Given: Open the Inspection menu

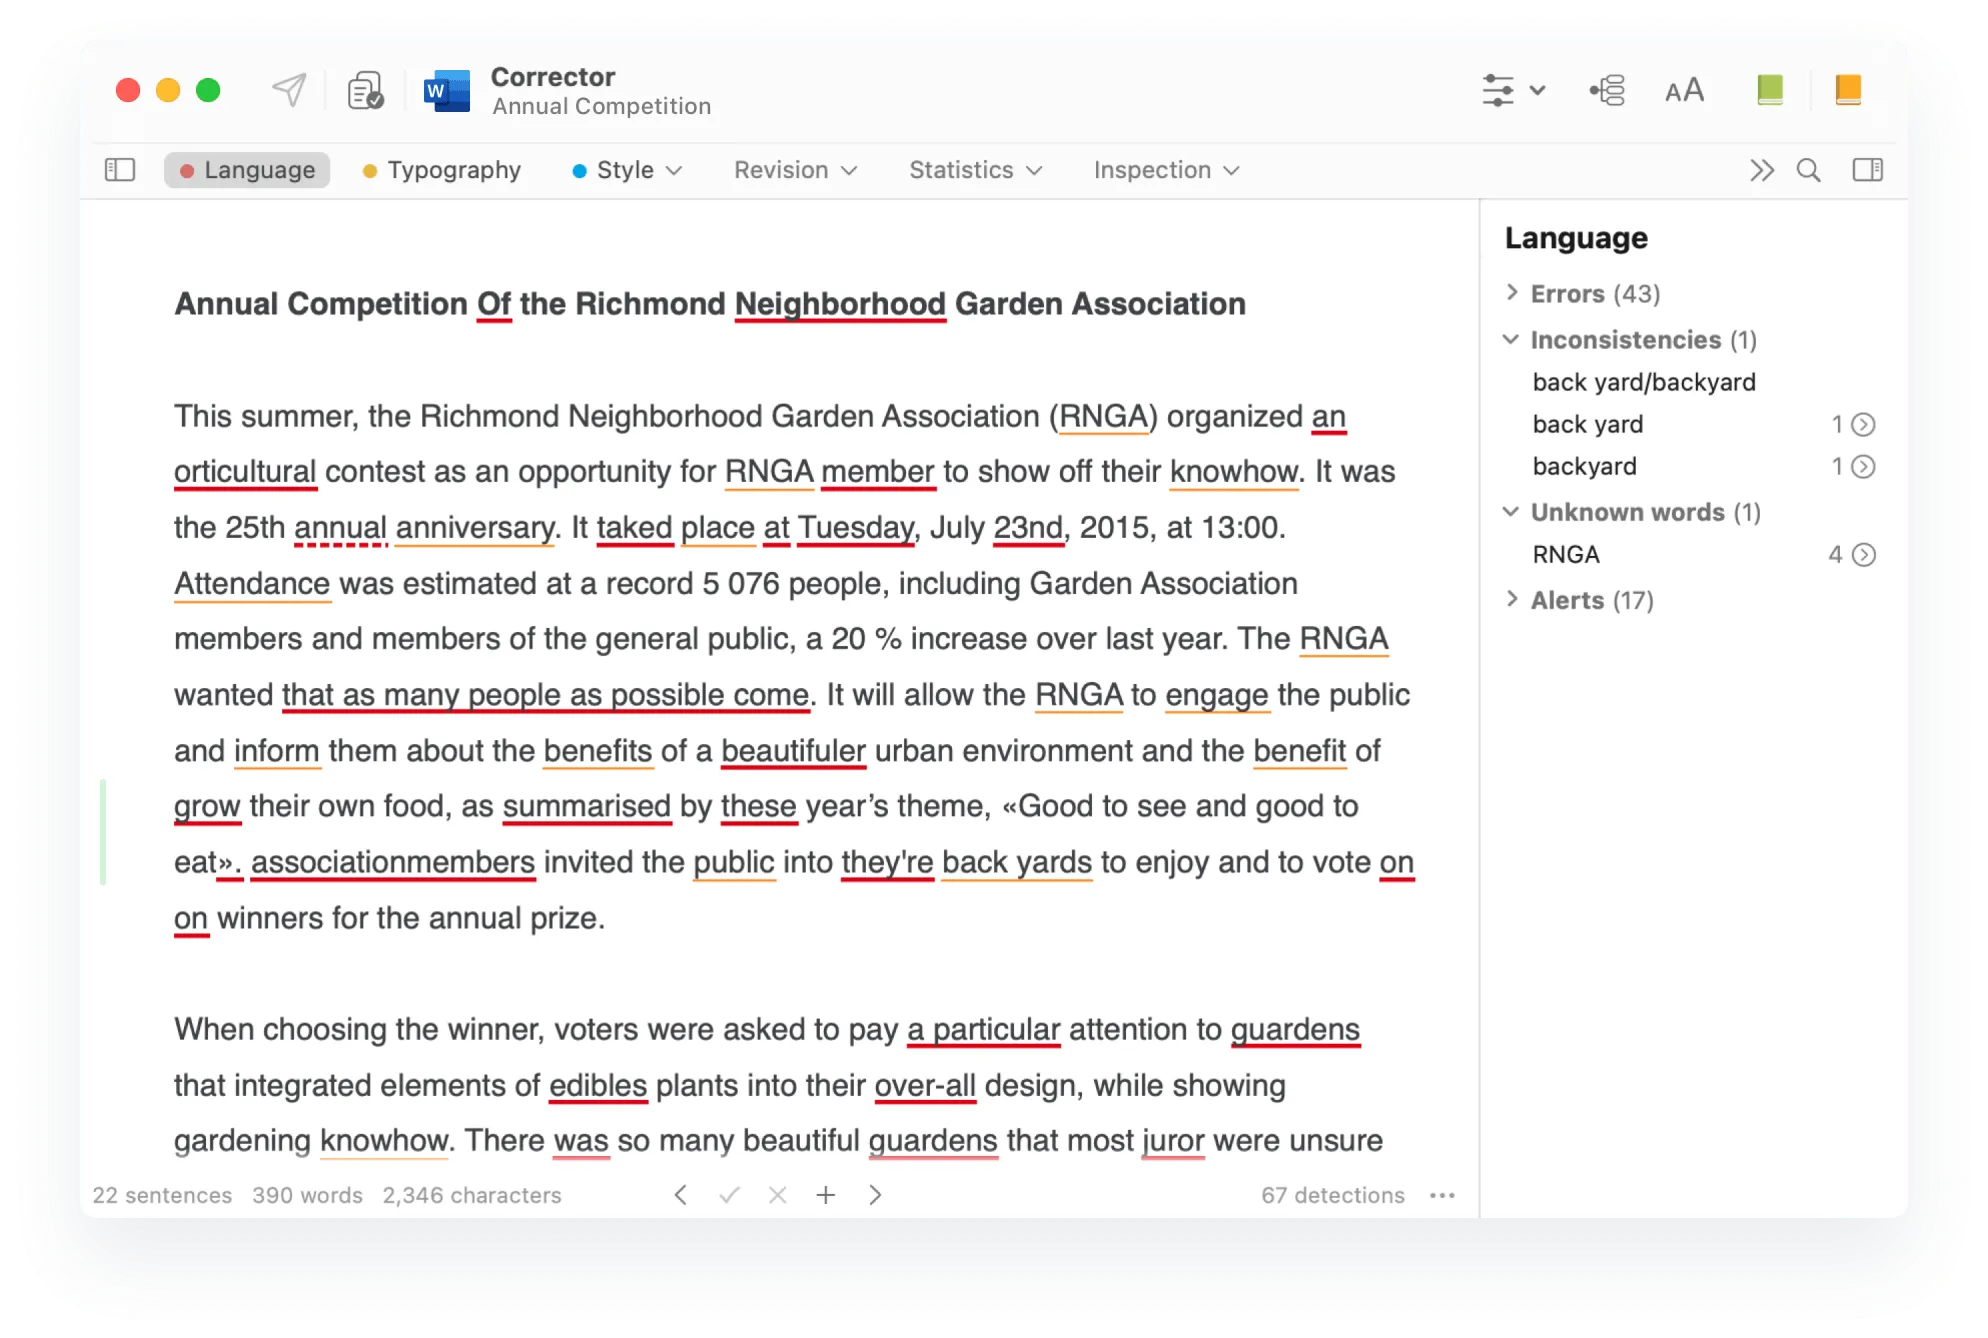Looking at the screenshot, I should [1166, 170].
